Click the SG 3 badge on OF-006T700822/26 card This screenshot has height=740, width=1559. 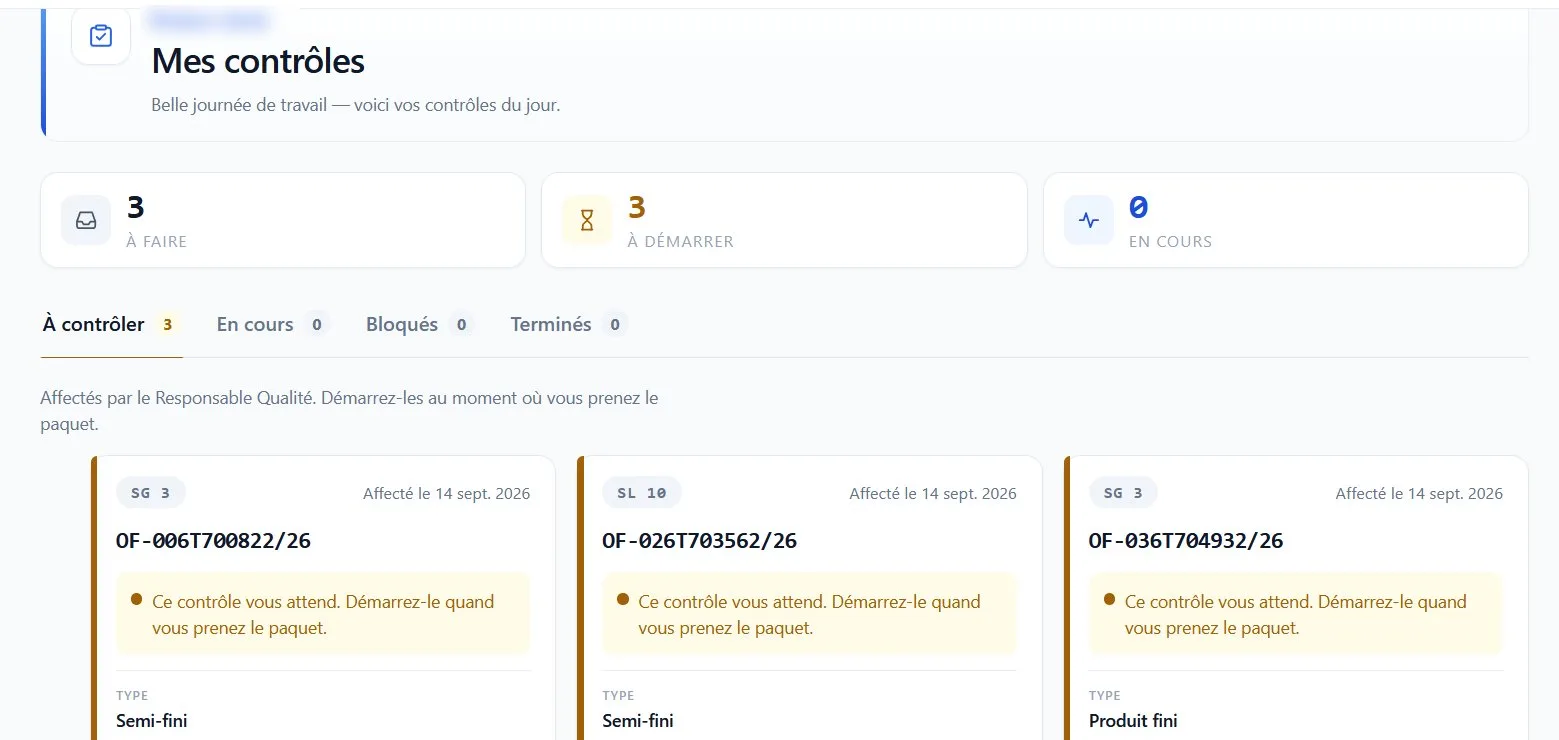(x=151, y=493)
